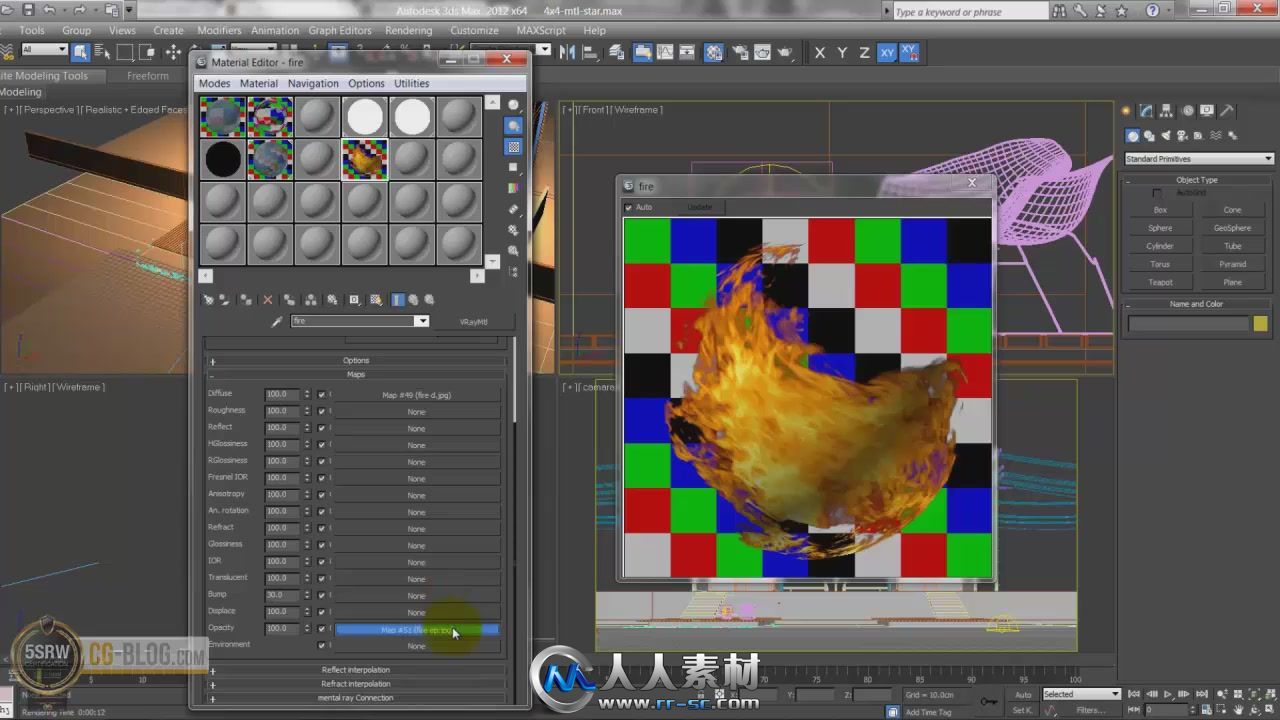Image resolution: width=1280 pixels, height=720 pixels.
Task: Open the Standard Primitives dropdown
Action: pyautogui.click(x=1199, y=159)
